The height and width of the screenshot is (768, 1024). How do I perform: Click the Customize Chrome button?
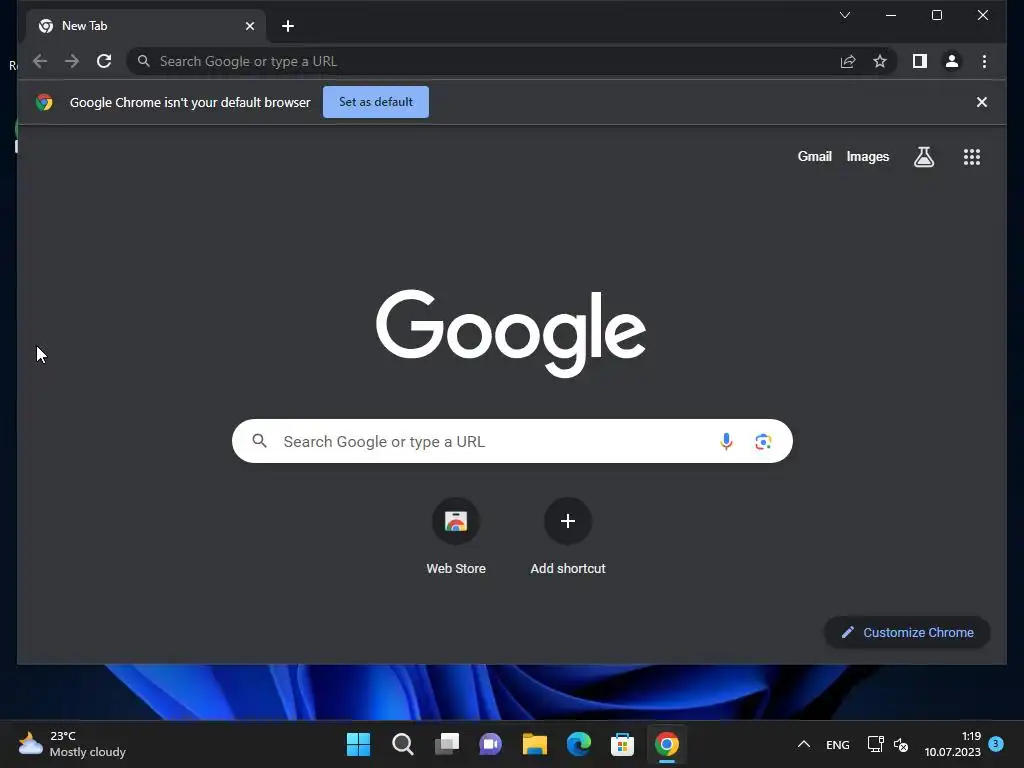907,632
